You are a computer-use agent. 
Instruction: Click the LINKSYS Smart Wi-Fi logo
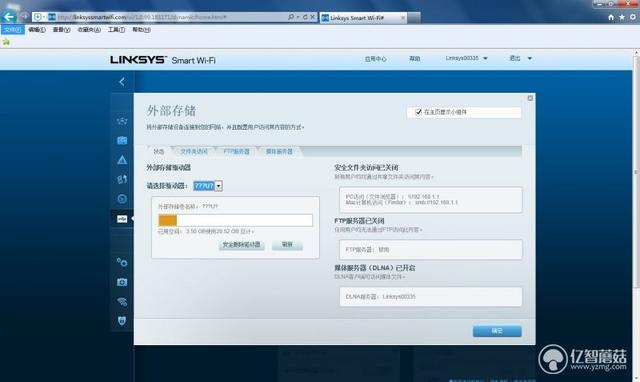(162, 60)
